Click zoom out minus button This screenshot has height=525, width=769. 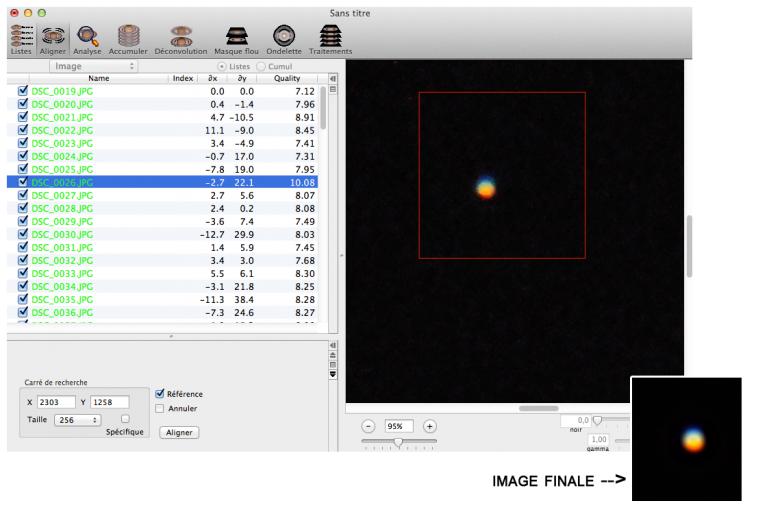[x=368, y=426]
